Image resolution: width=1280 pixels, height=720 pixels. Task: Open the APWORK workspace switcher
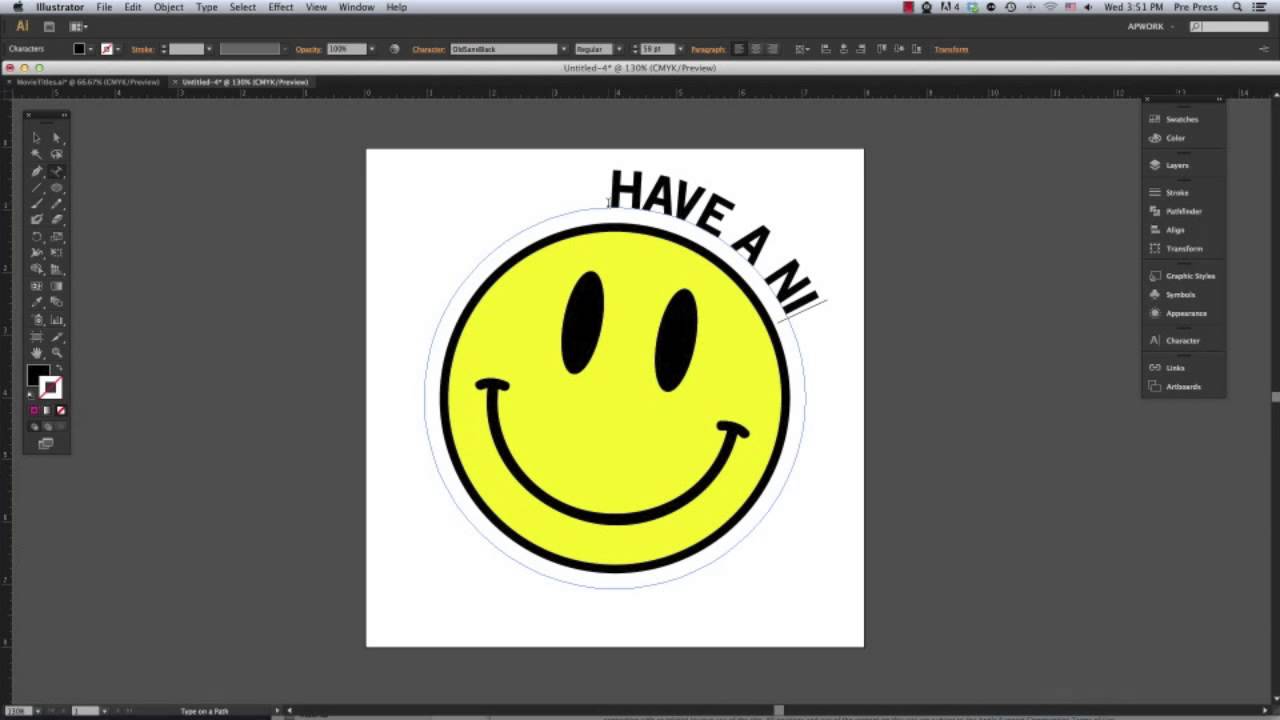1150,27
